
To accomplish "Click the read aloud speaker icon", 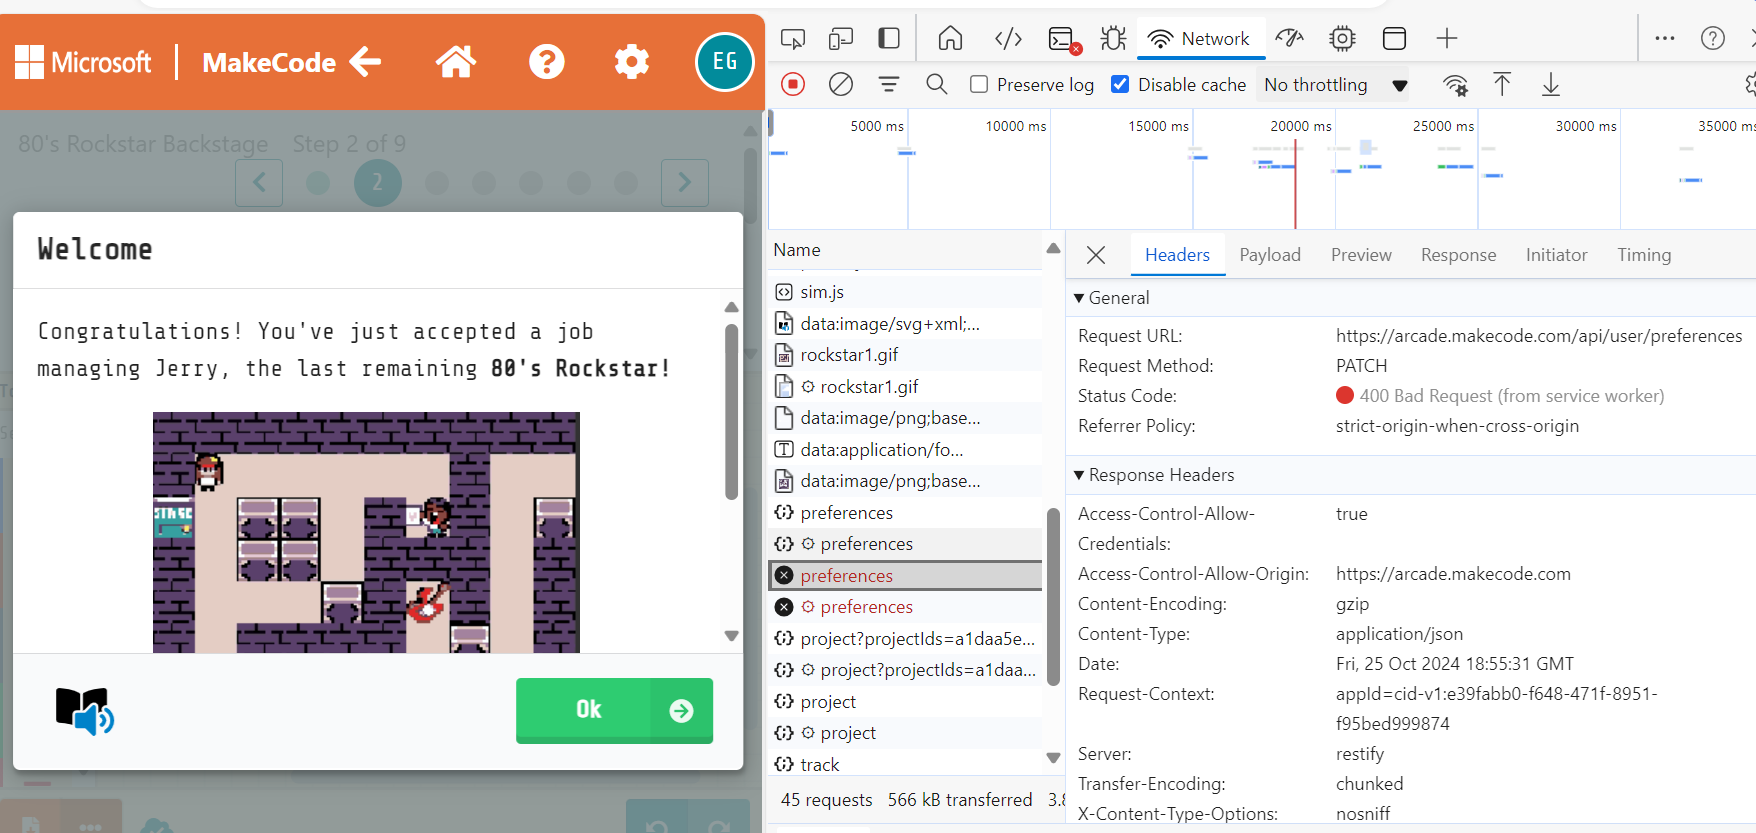I will click(x=85, y=711).
